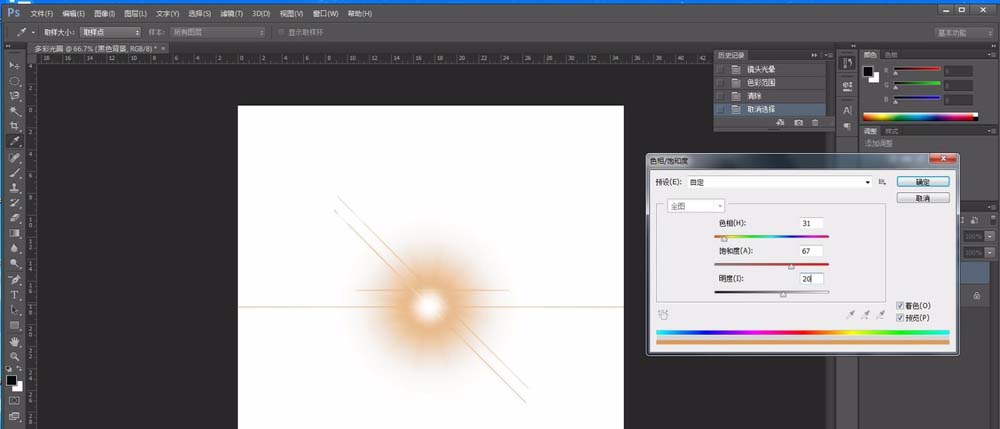The image size is (1000, 429).
Task: Open the 图像(I) menu
Action: [x=104, y=15]
